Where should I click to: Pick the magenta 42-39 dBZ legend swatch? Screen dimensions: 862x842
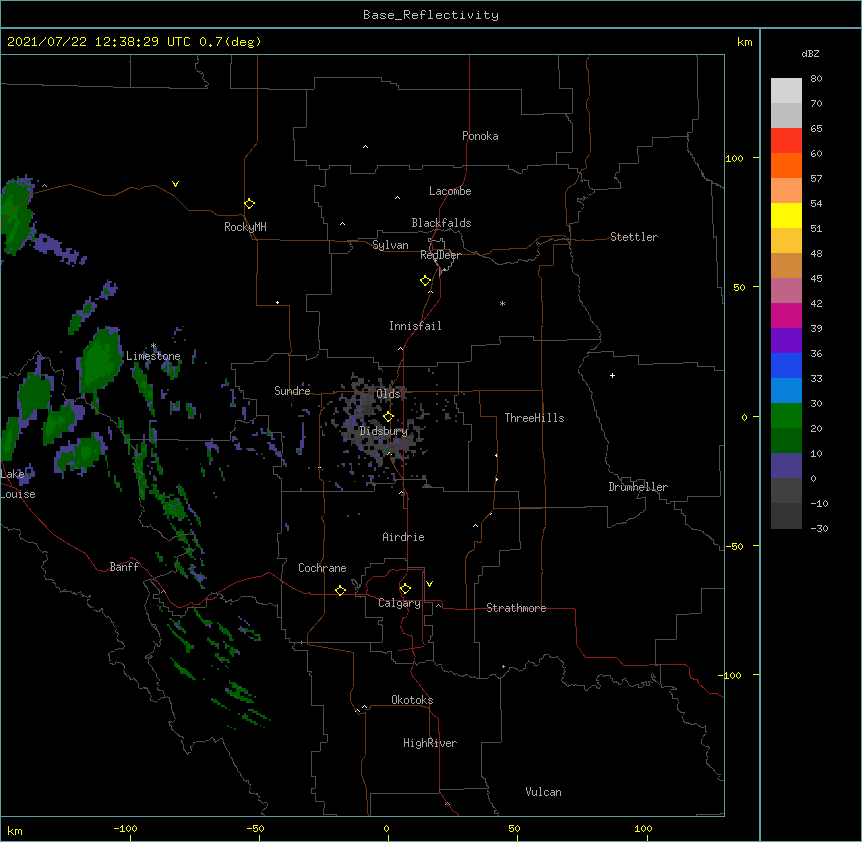click(x=786, y=315)
